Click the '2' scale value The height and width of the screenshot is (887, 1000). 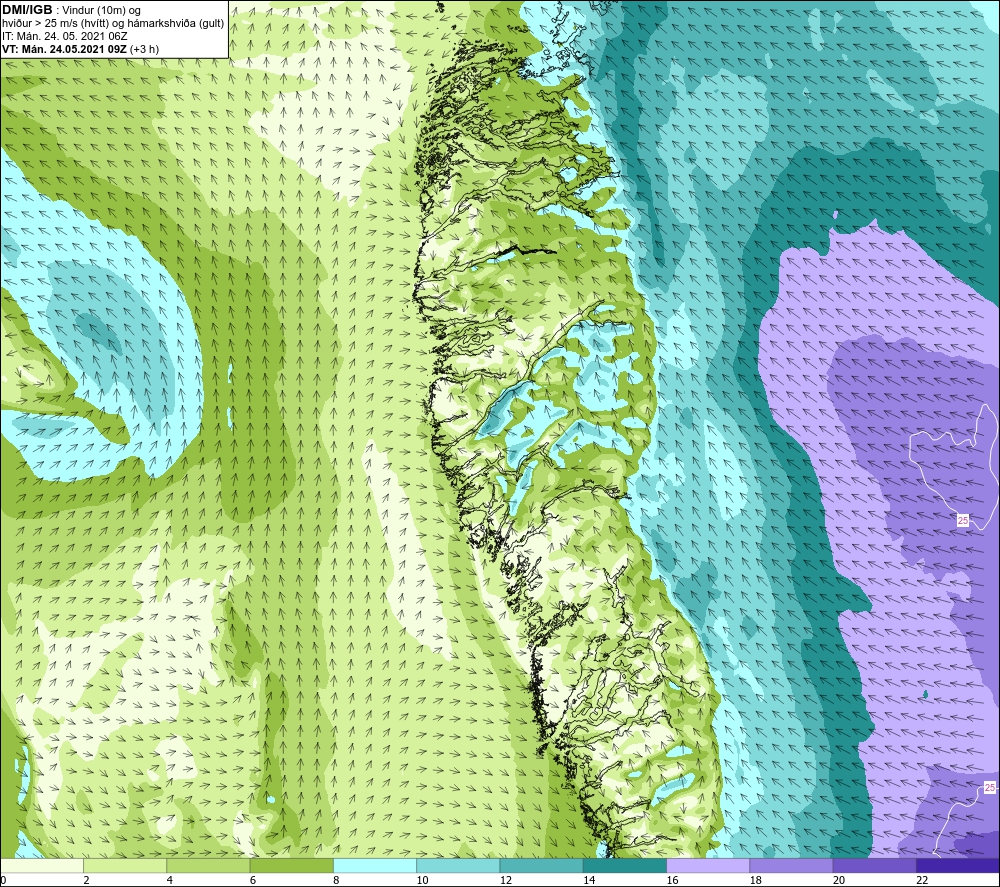pyautogui.click(x=86, y=880)
